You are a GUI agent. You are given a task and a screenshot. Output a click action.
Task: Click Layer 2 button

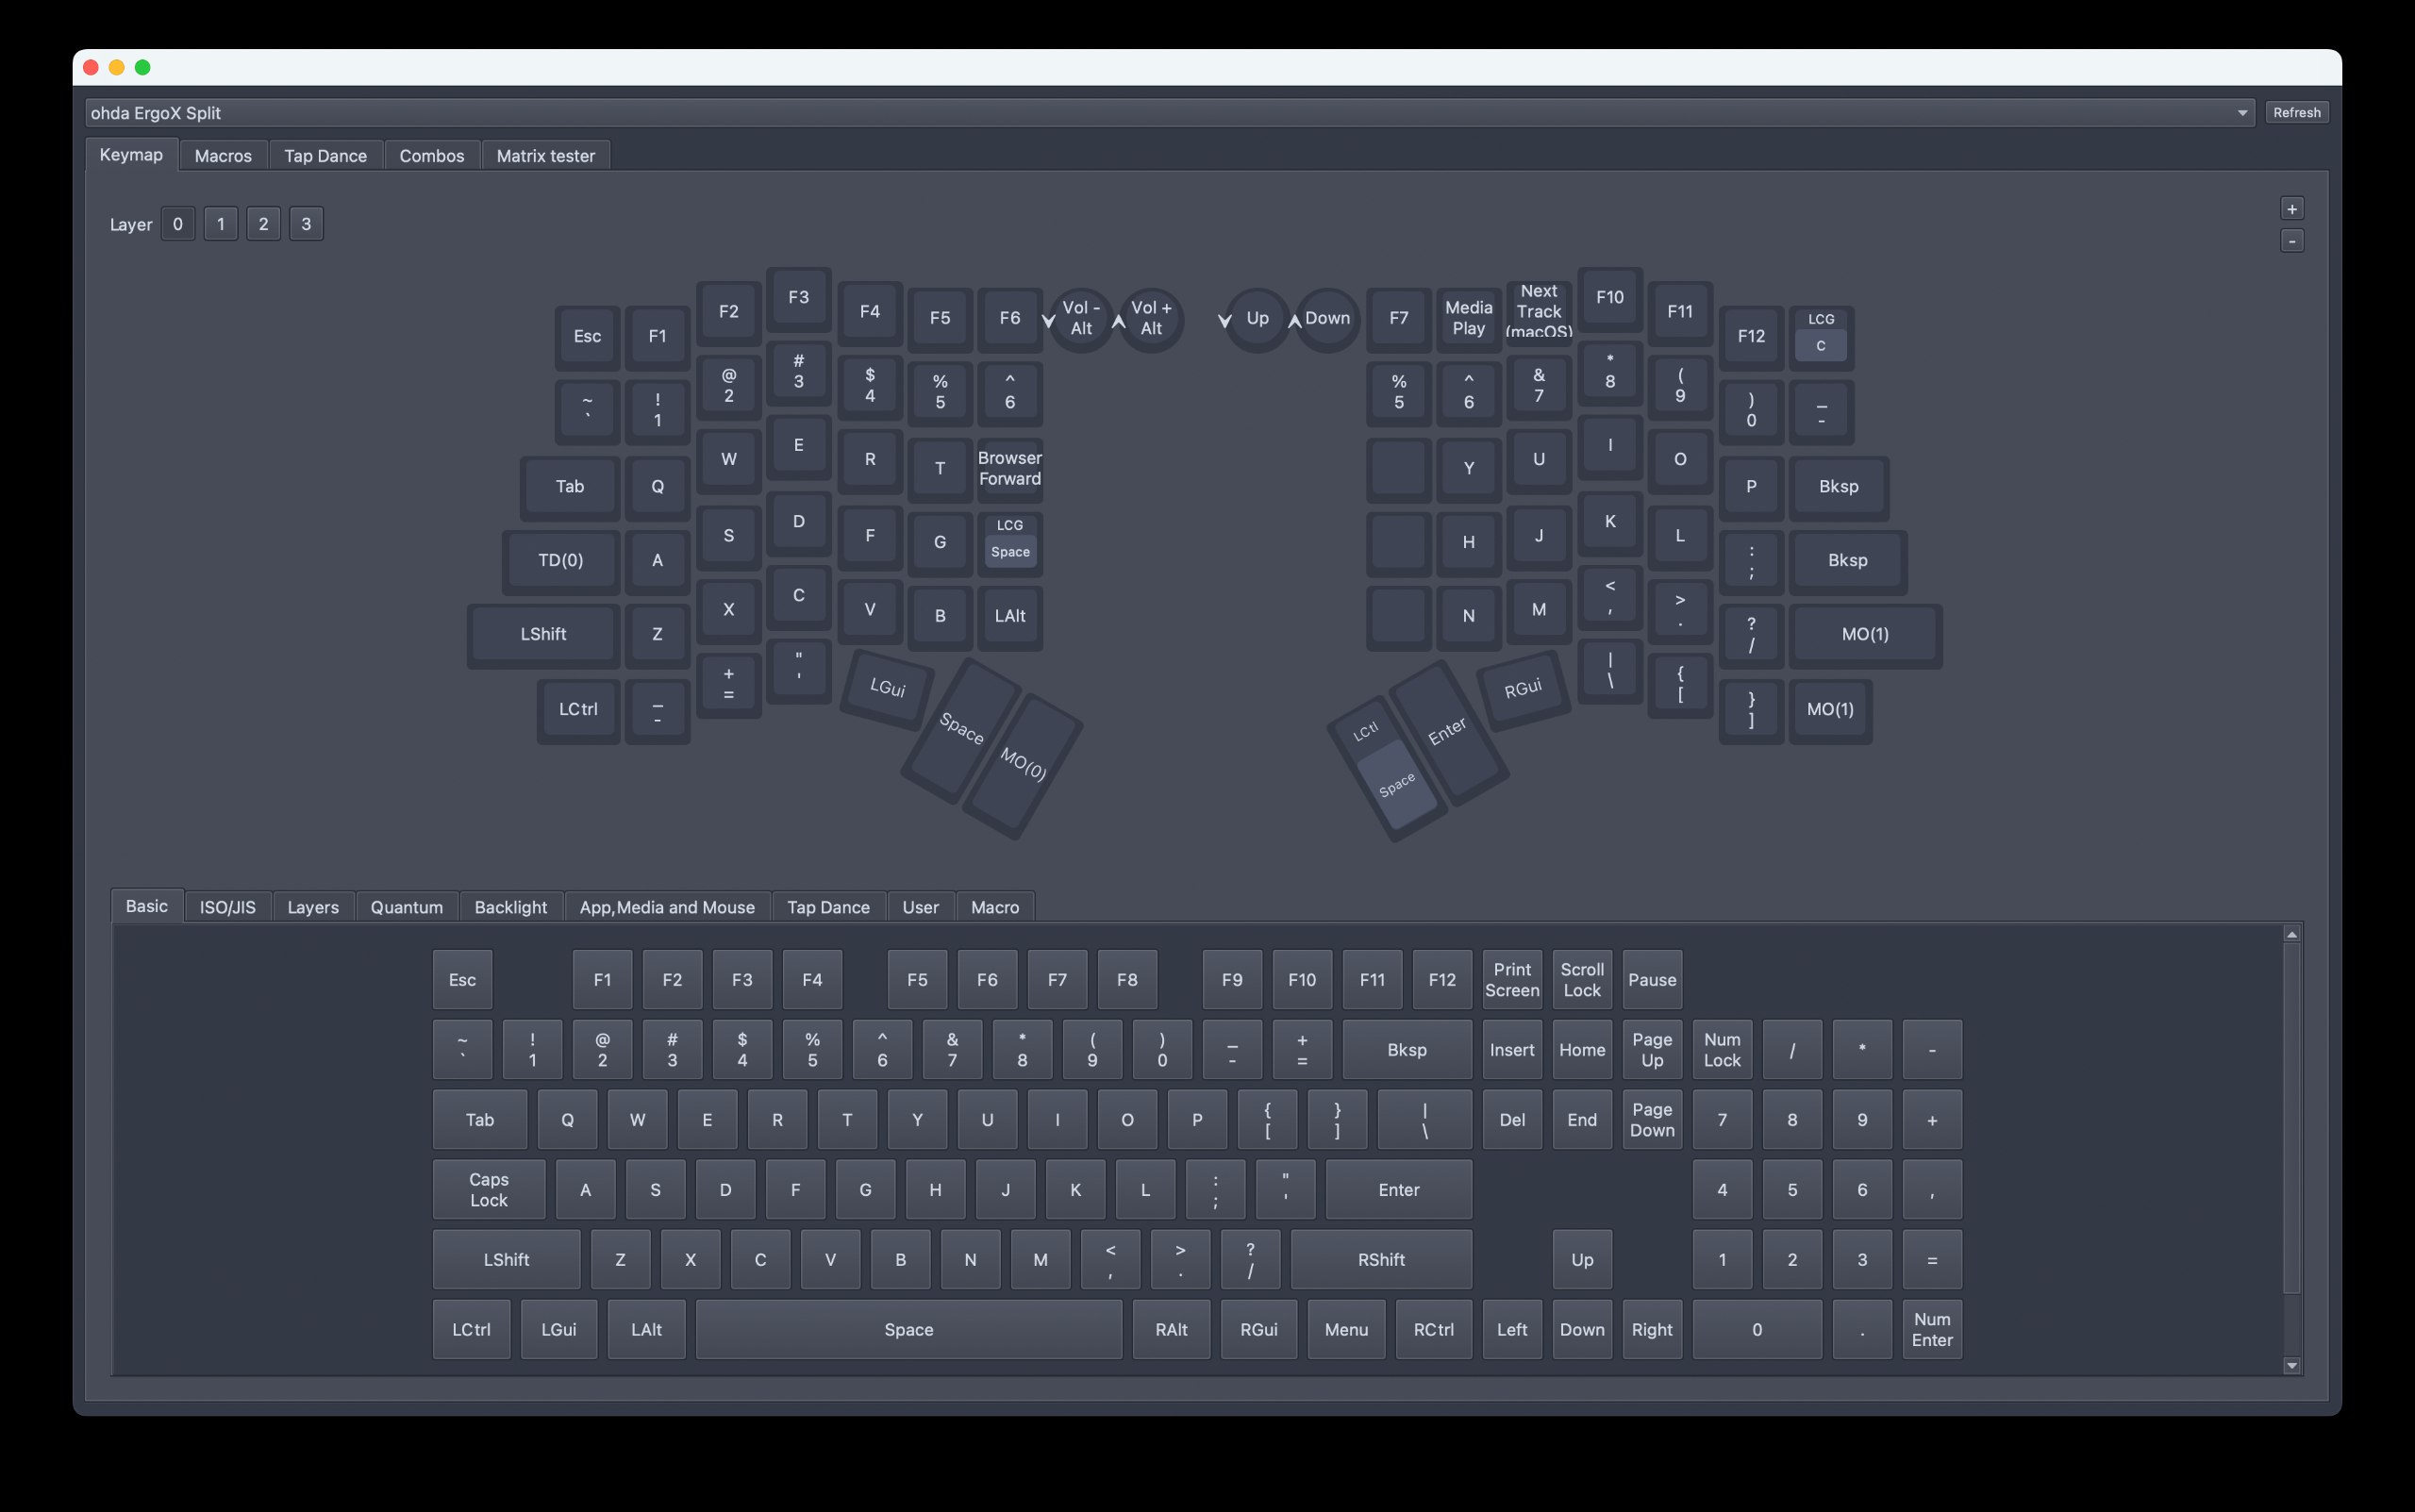point(263,223)
